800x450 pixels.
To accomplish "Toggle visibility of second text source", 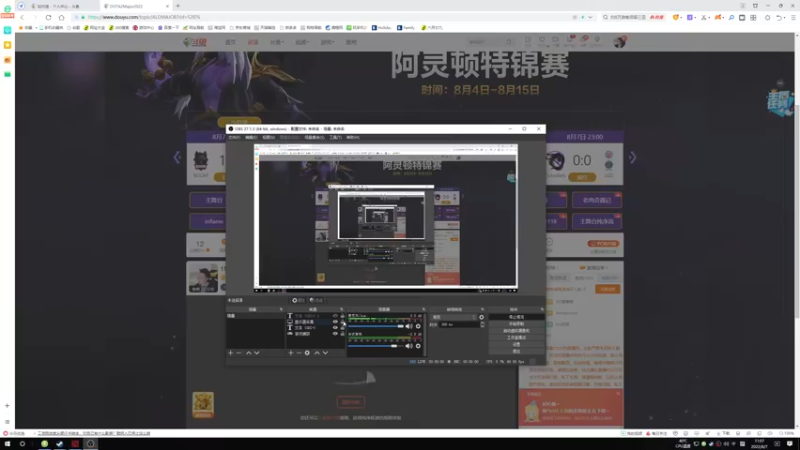I will [x=335, y=328].
